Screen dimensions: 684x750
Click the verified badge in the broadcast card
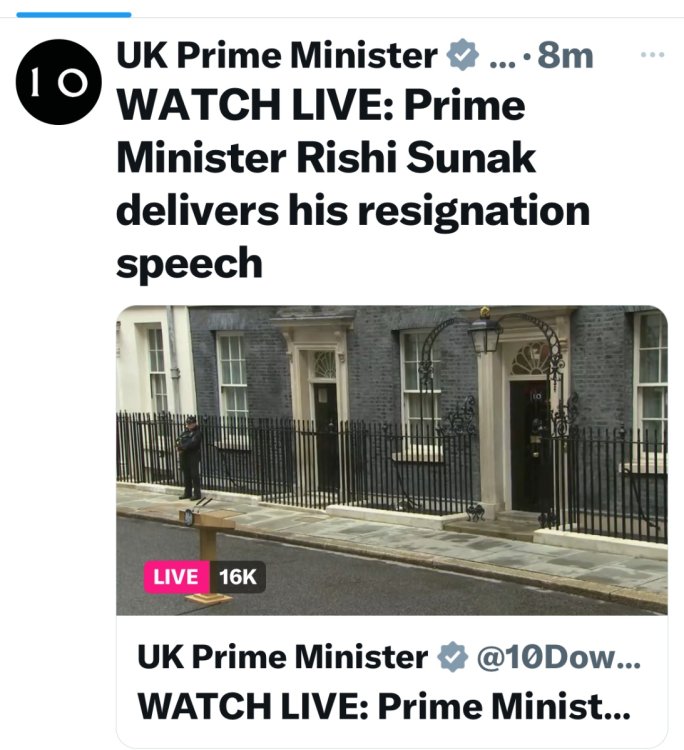point(454,657)
